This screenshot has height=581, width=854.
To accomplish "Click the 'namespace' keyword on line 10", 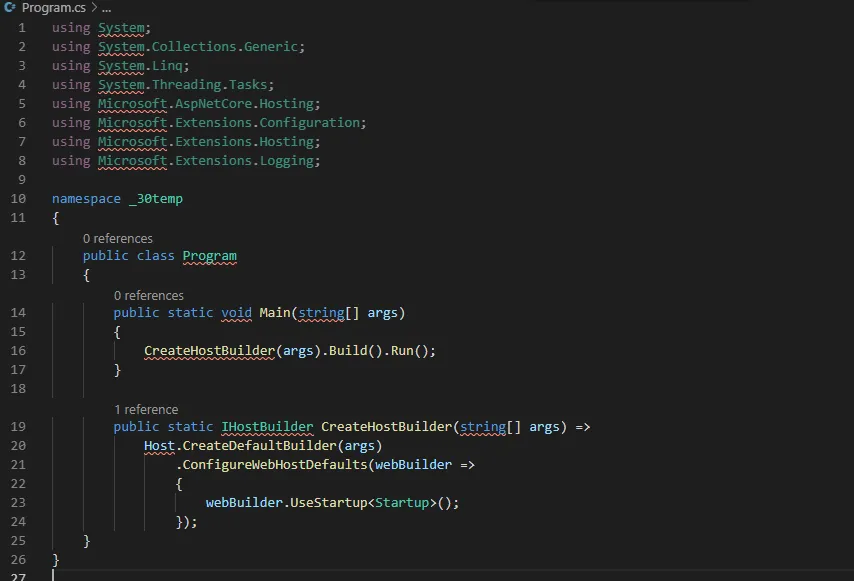I will (86, 199).
